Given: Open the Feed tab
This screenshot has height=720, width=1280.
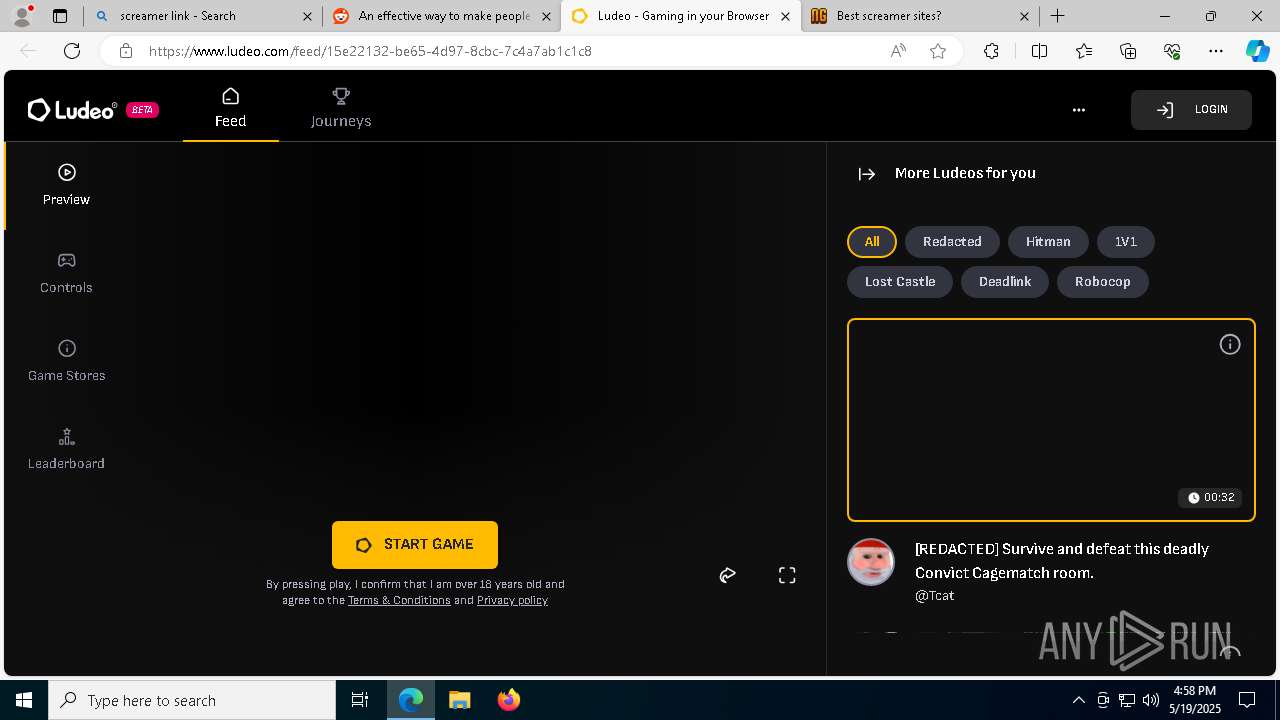Looking at the screenshot, I should [x=230, y=108].
